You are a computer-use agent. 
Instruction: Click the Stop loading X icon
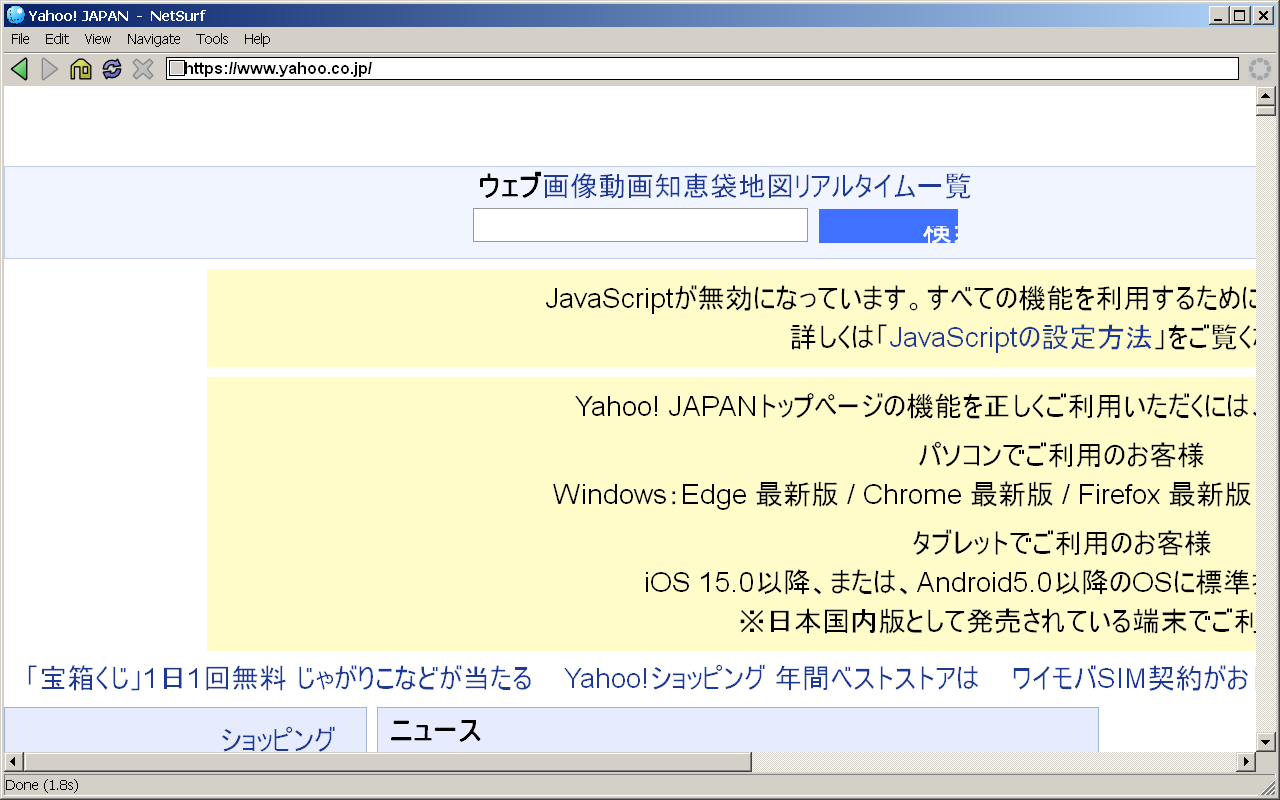(143, 69)
